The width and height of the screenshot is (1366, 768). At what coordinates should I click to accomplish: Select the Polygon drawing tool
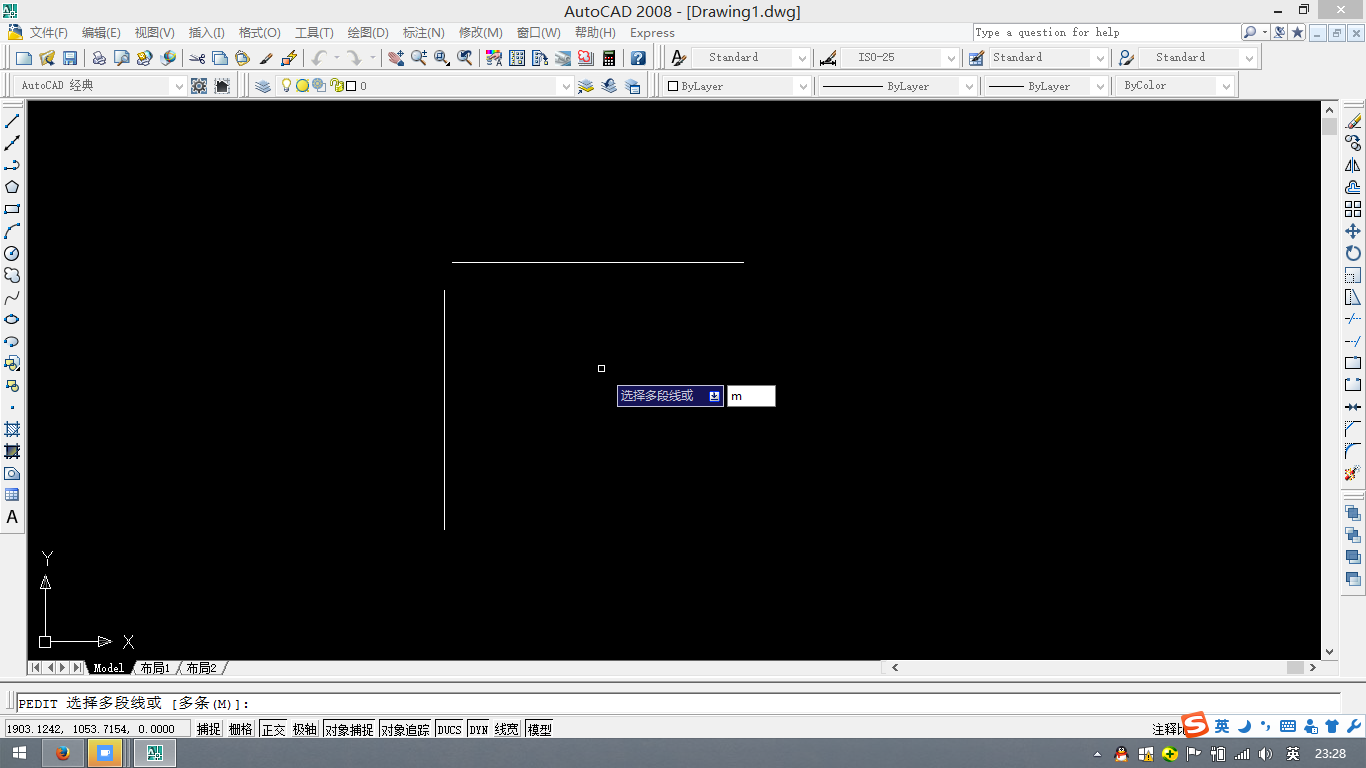pos(12,187)
